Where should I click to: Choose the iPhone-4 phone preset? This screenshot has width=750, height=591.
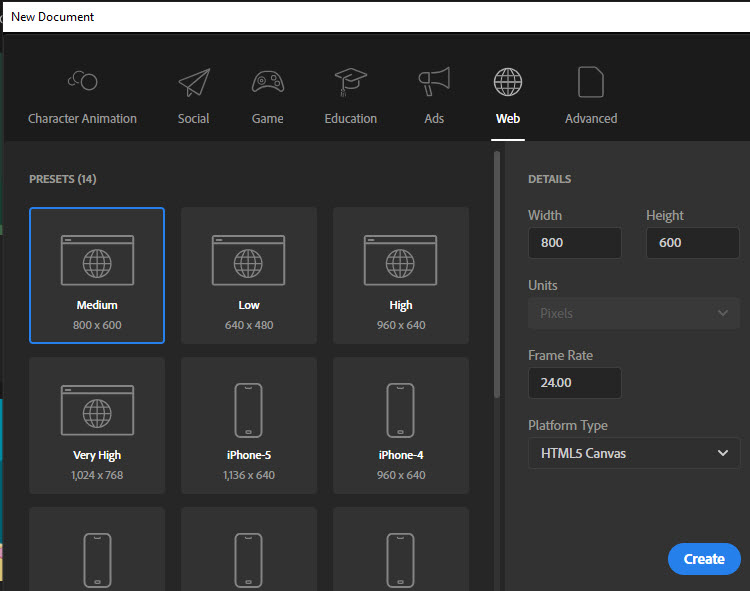tap(401, 425)
